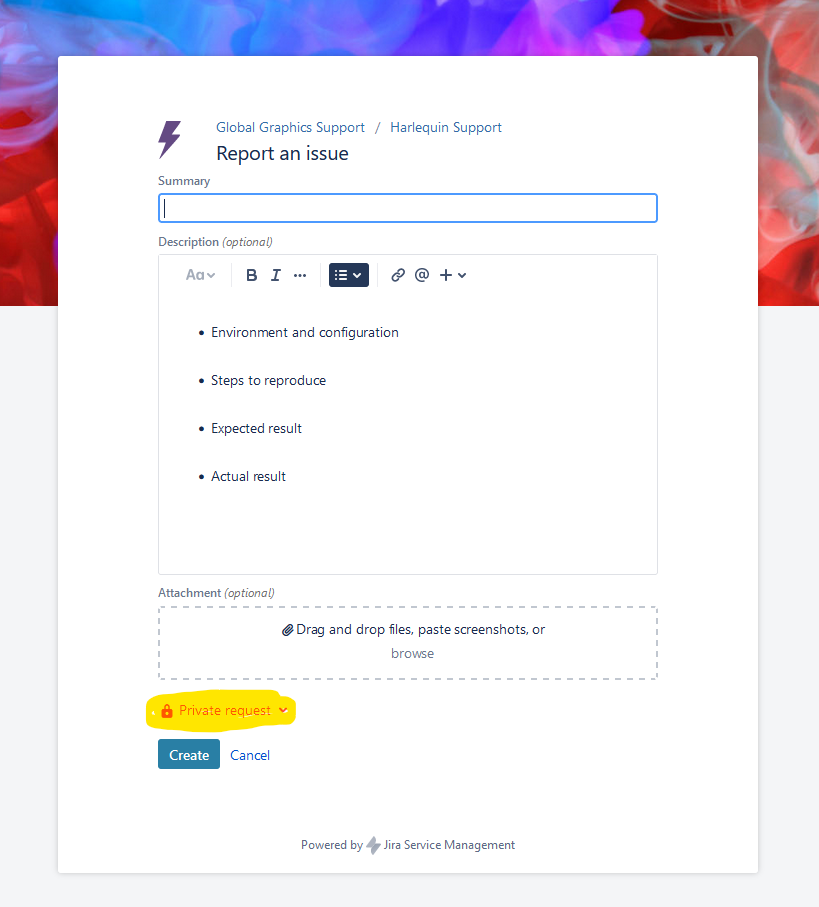Click the purple lightning bolt portal logo
This screenshot has height=907, width=819.
170,139
